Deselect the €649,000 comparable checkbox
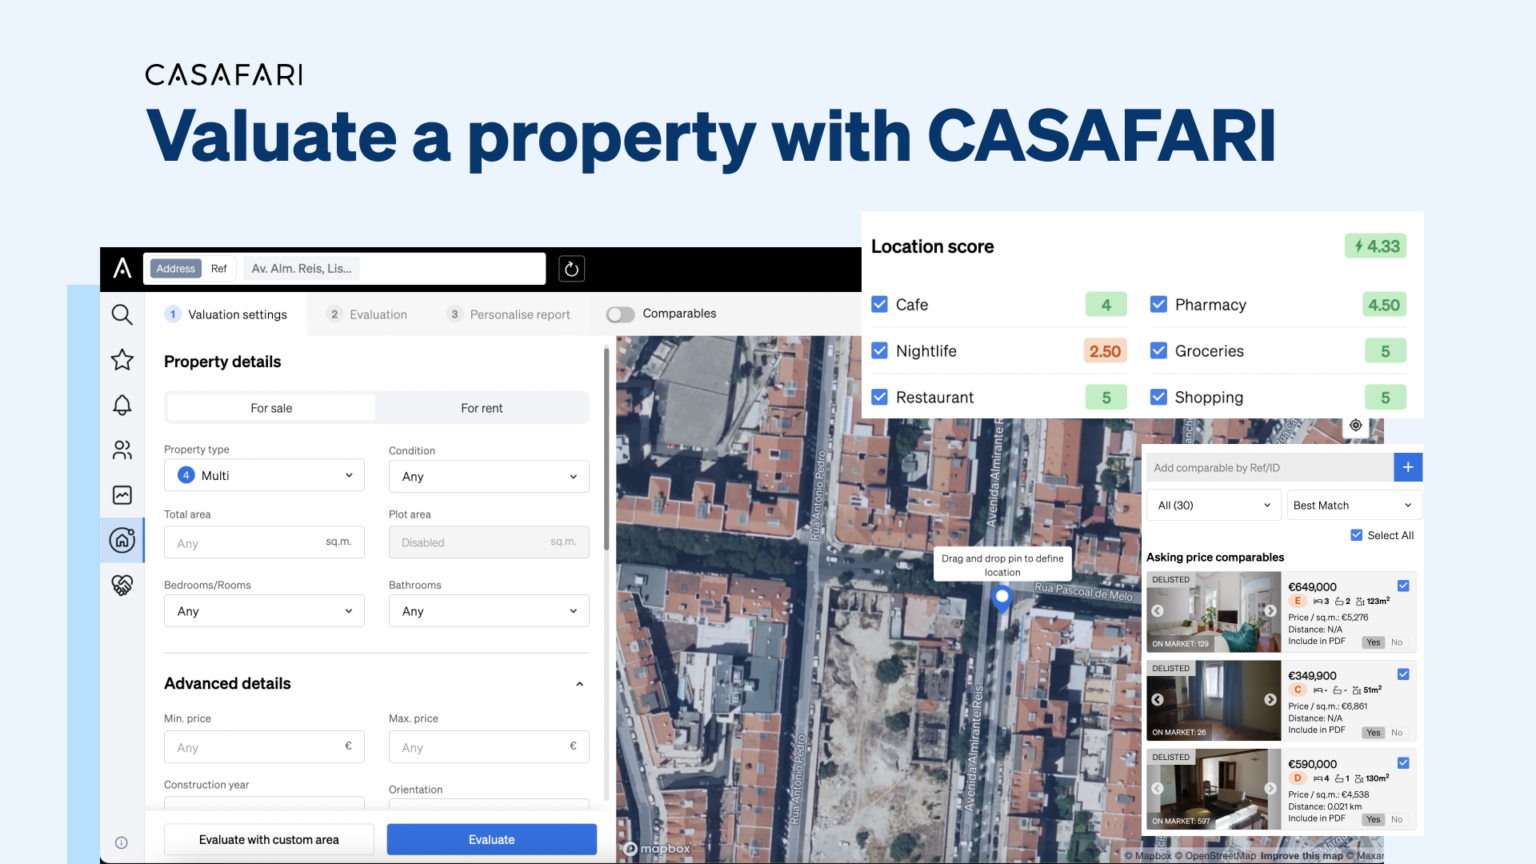 tap(1403, 586)
